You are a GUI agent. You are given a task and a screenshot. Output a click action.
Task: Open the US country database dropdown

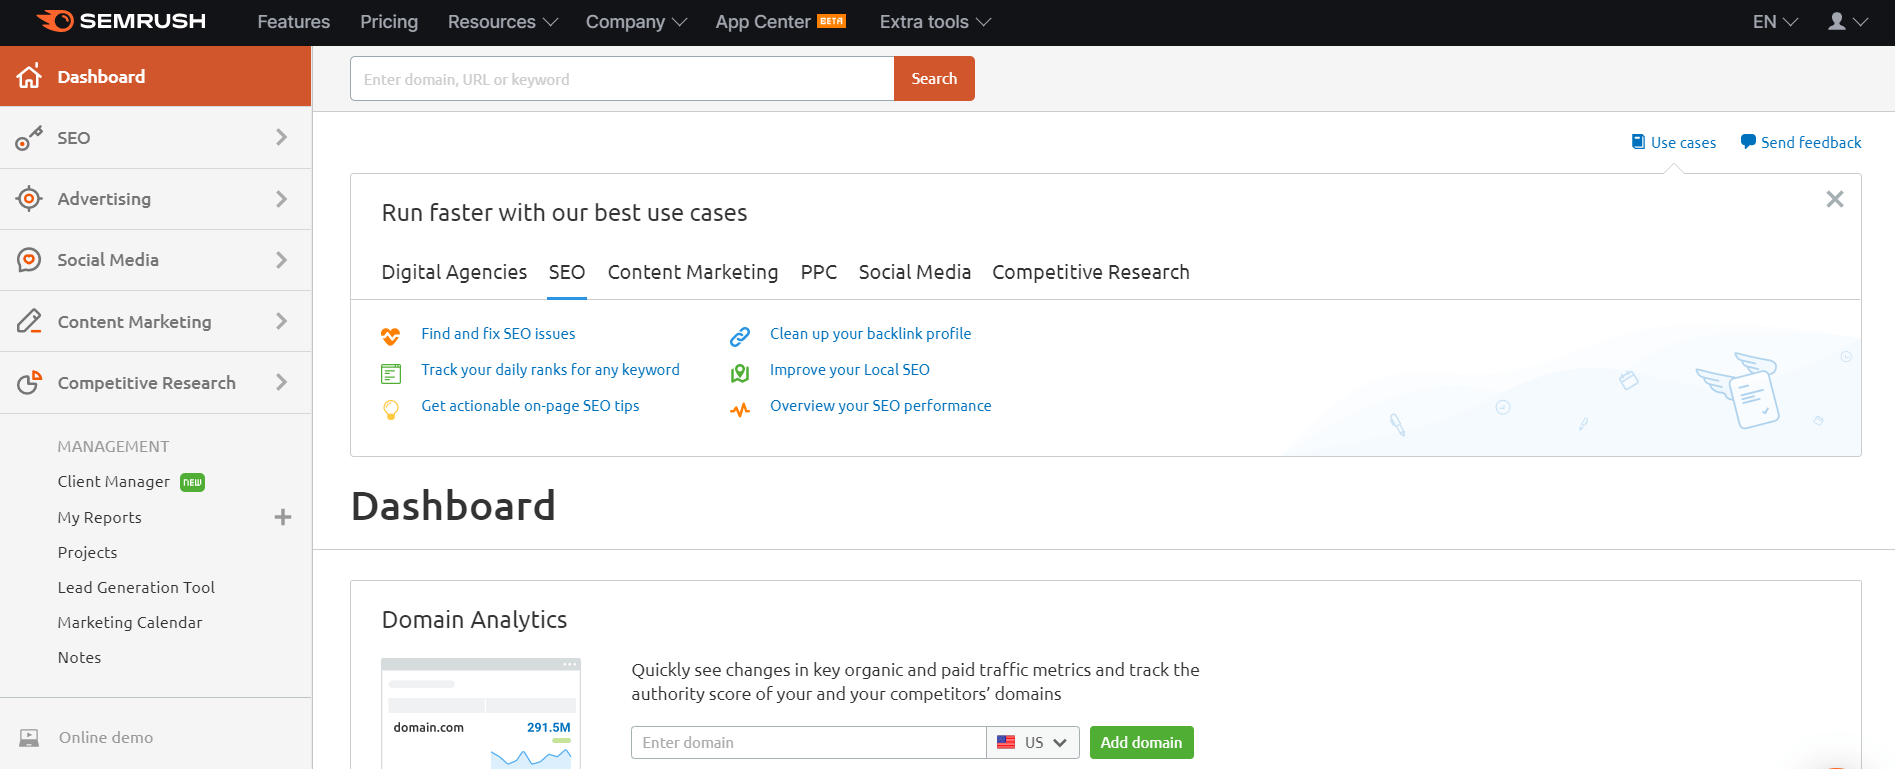(x=1033, y=742)
